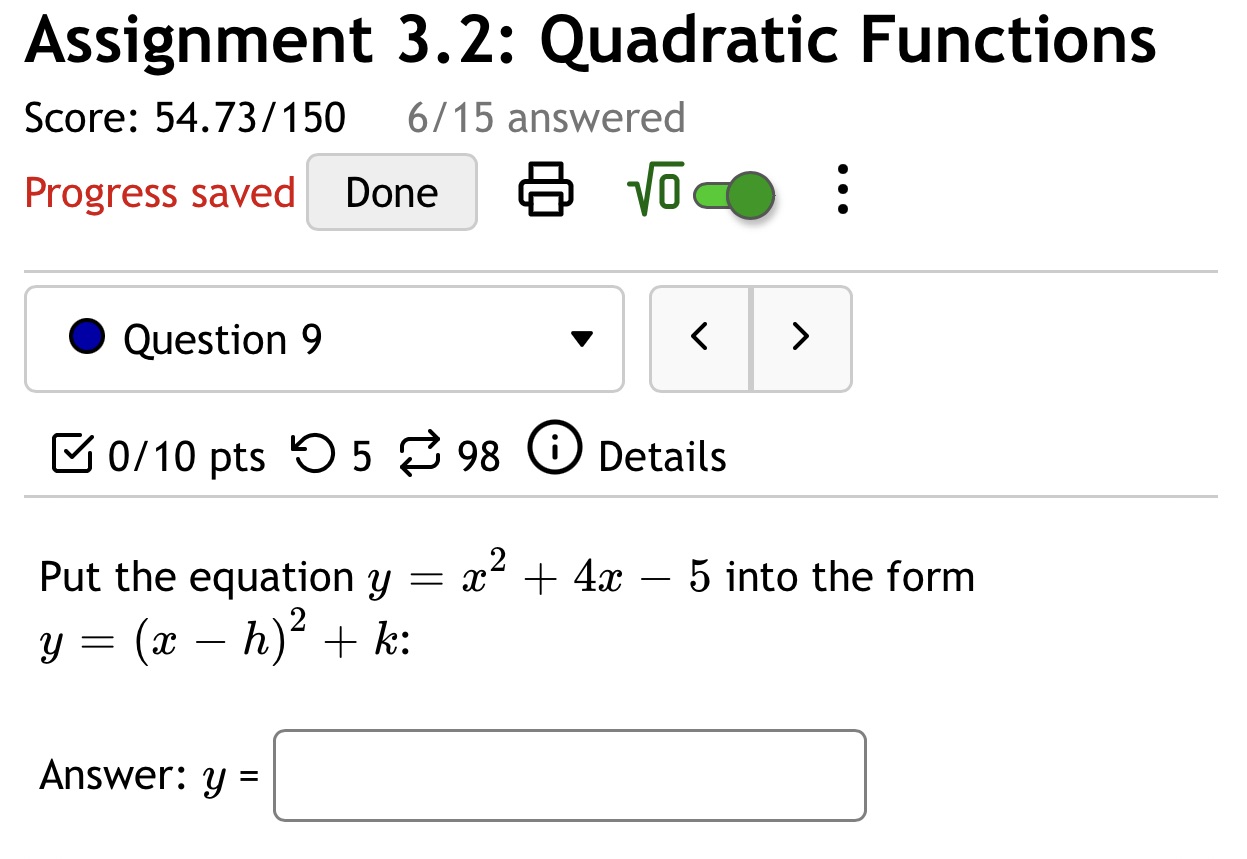Open the vertical three-dot menu icon
This screenshot has height=859, width=1247.
[841, 191]
